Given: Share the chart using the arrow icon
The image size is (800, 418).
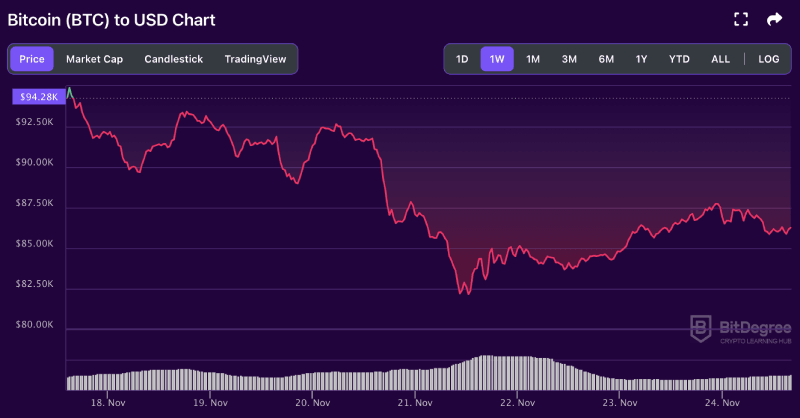Looking at the screenshot, I should (x=774, y=19).
